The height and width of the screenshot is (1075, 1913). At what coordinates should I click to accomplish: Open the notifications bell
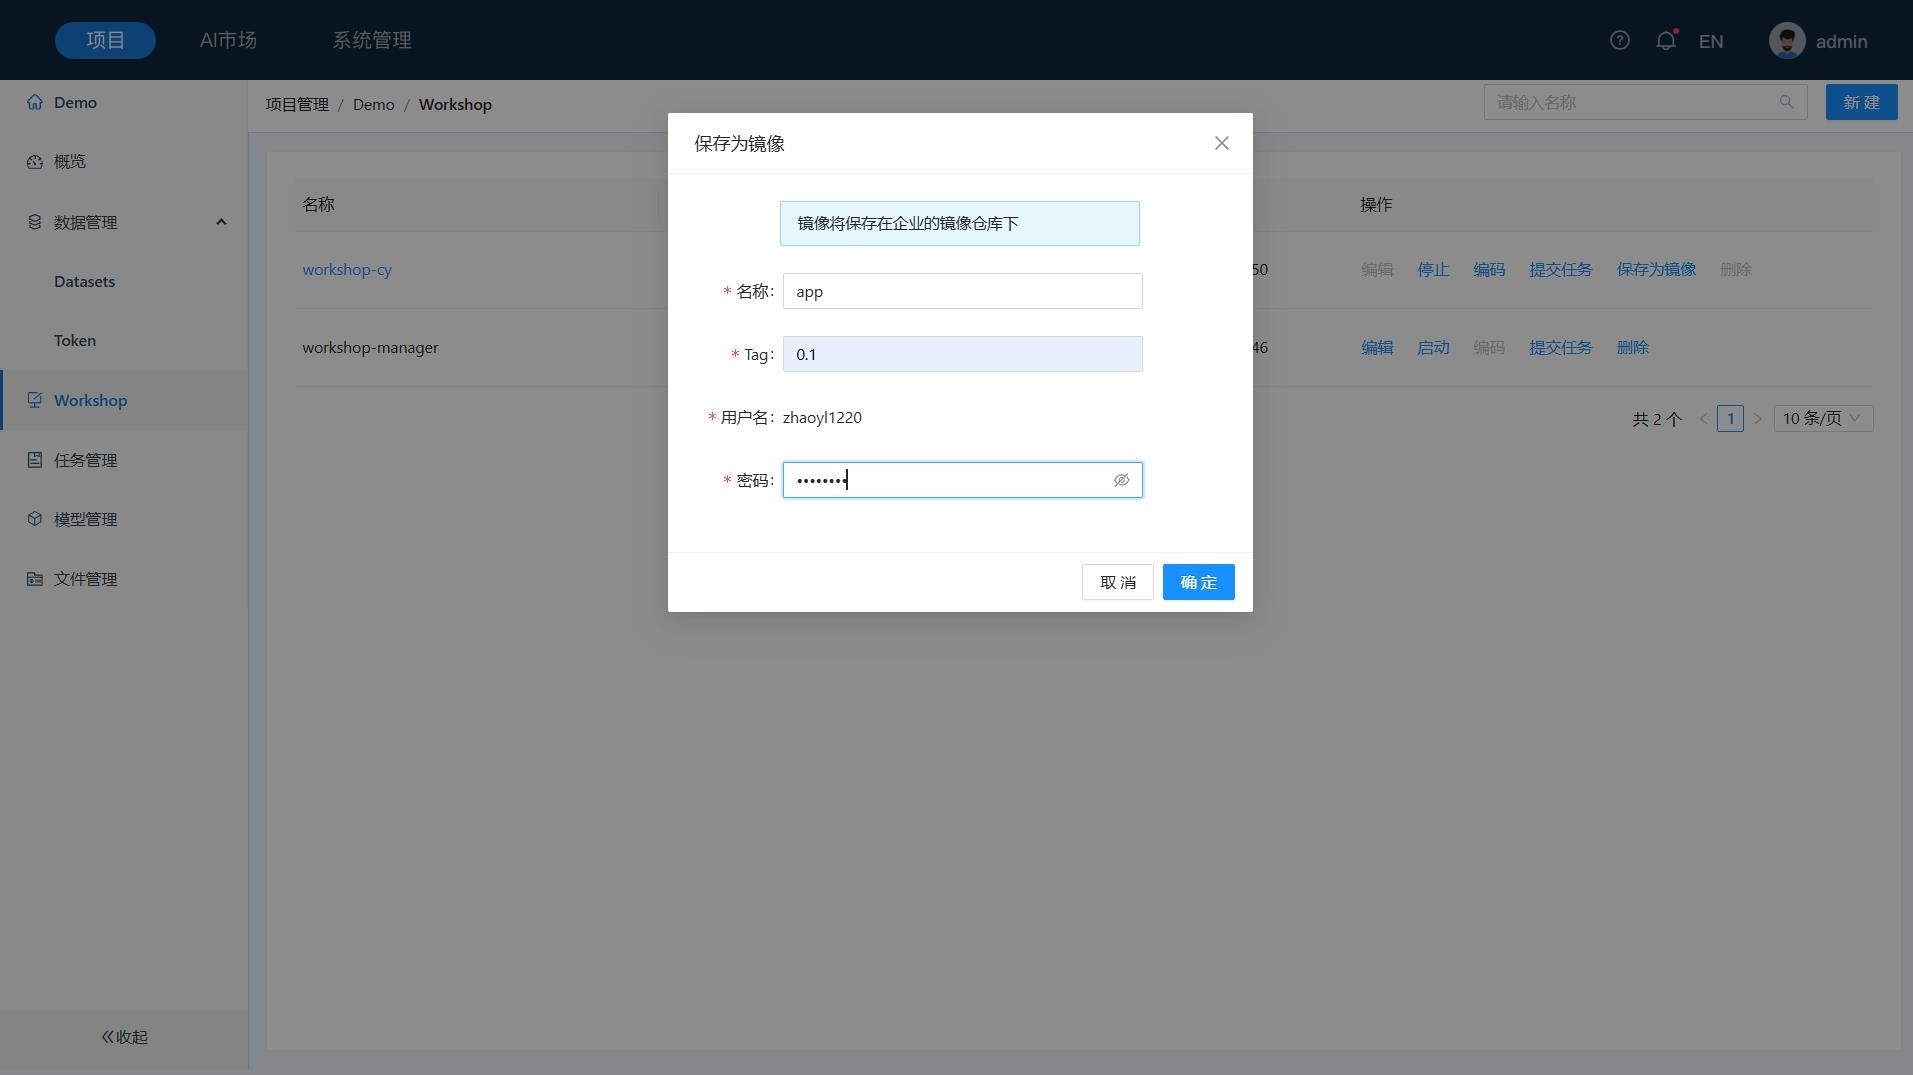pyautogui.click(x=1665, y=41)
